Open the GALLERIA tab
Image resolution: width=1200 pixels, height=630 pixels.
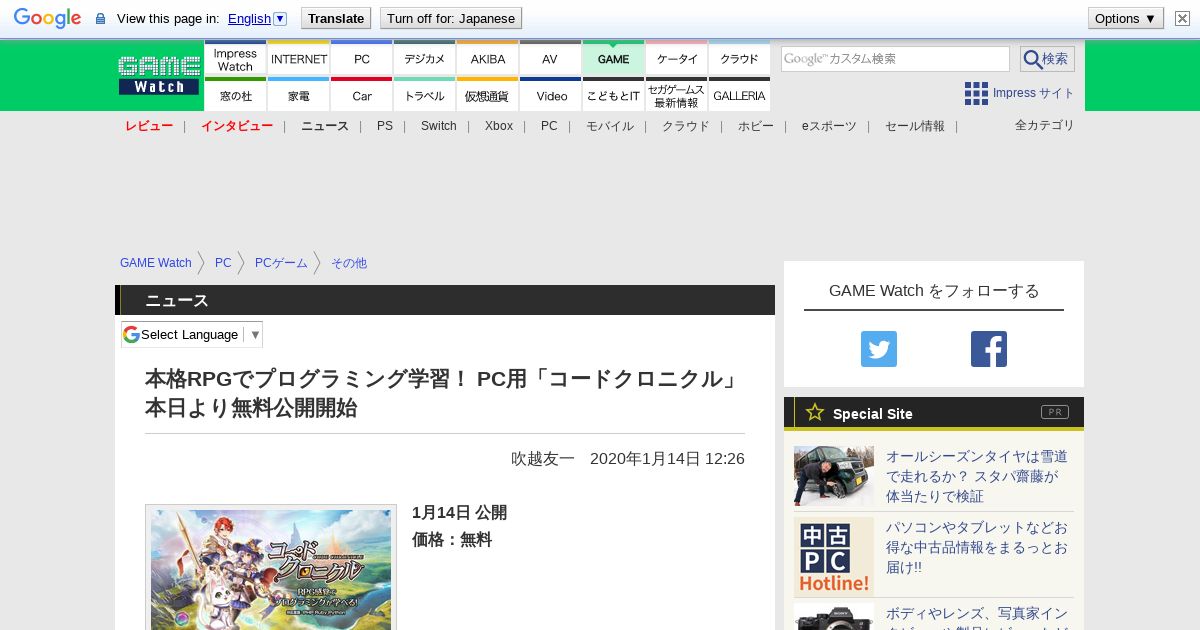point(740,94)
